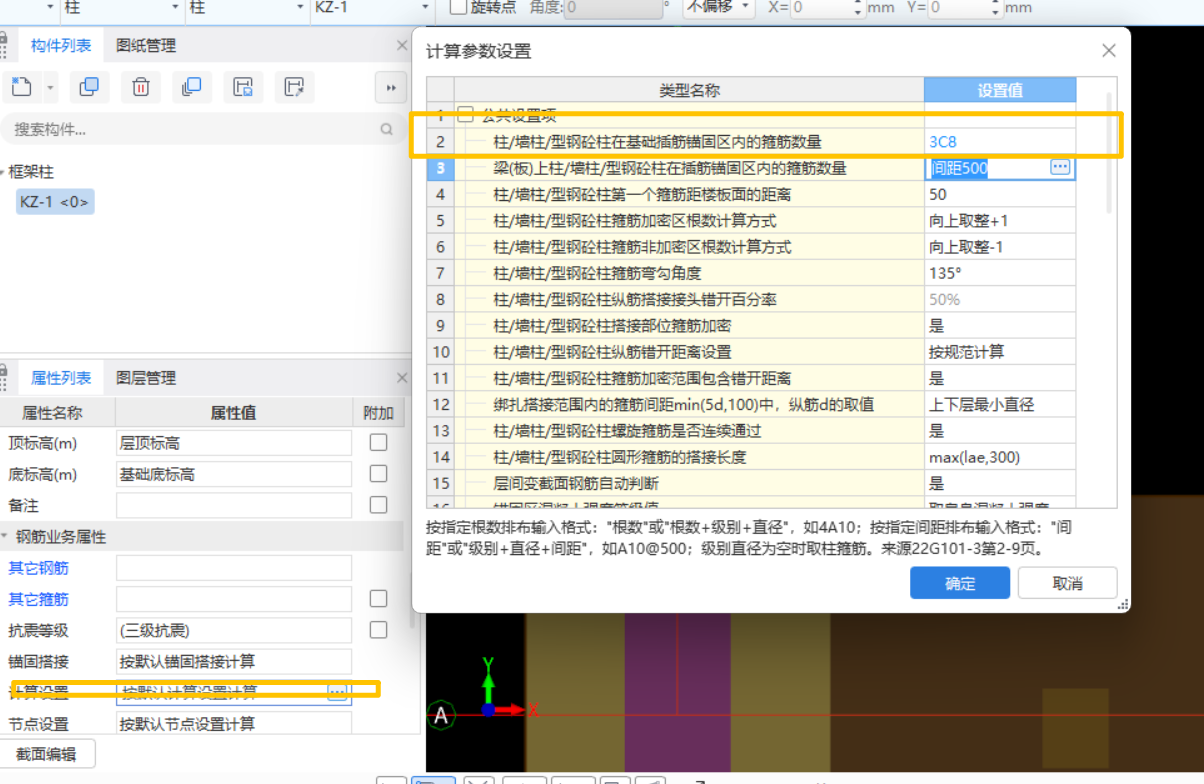
Task: Click 取消 to cancel the dialog
Action: pos(1067,583)
